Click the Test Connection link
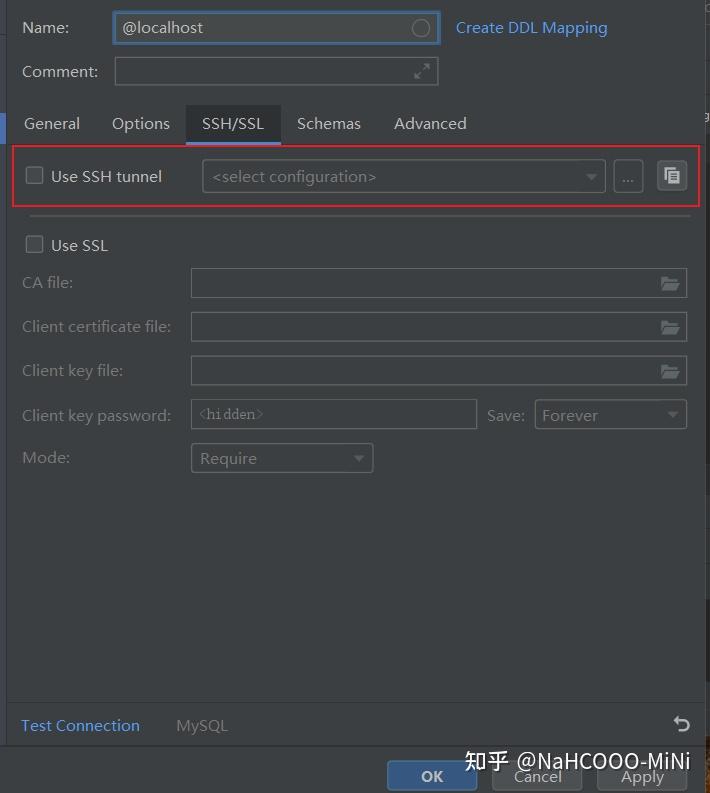This screenshot has width=710, height=793. click(80, 726)
